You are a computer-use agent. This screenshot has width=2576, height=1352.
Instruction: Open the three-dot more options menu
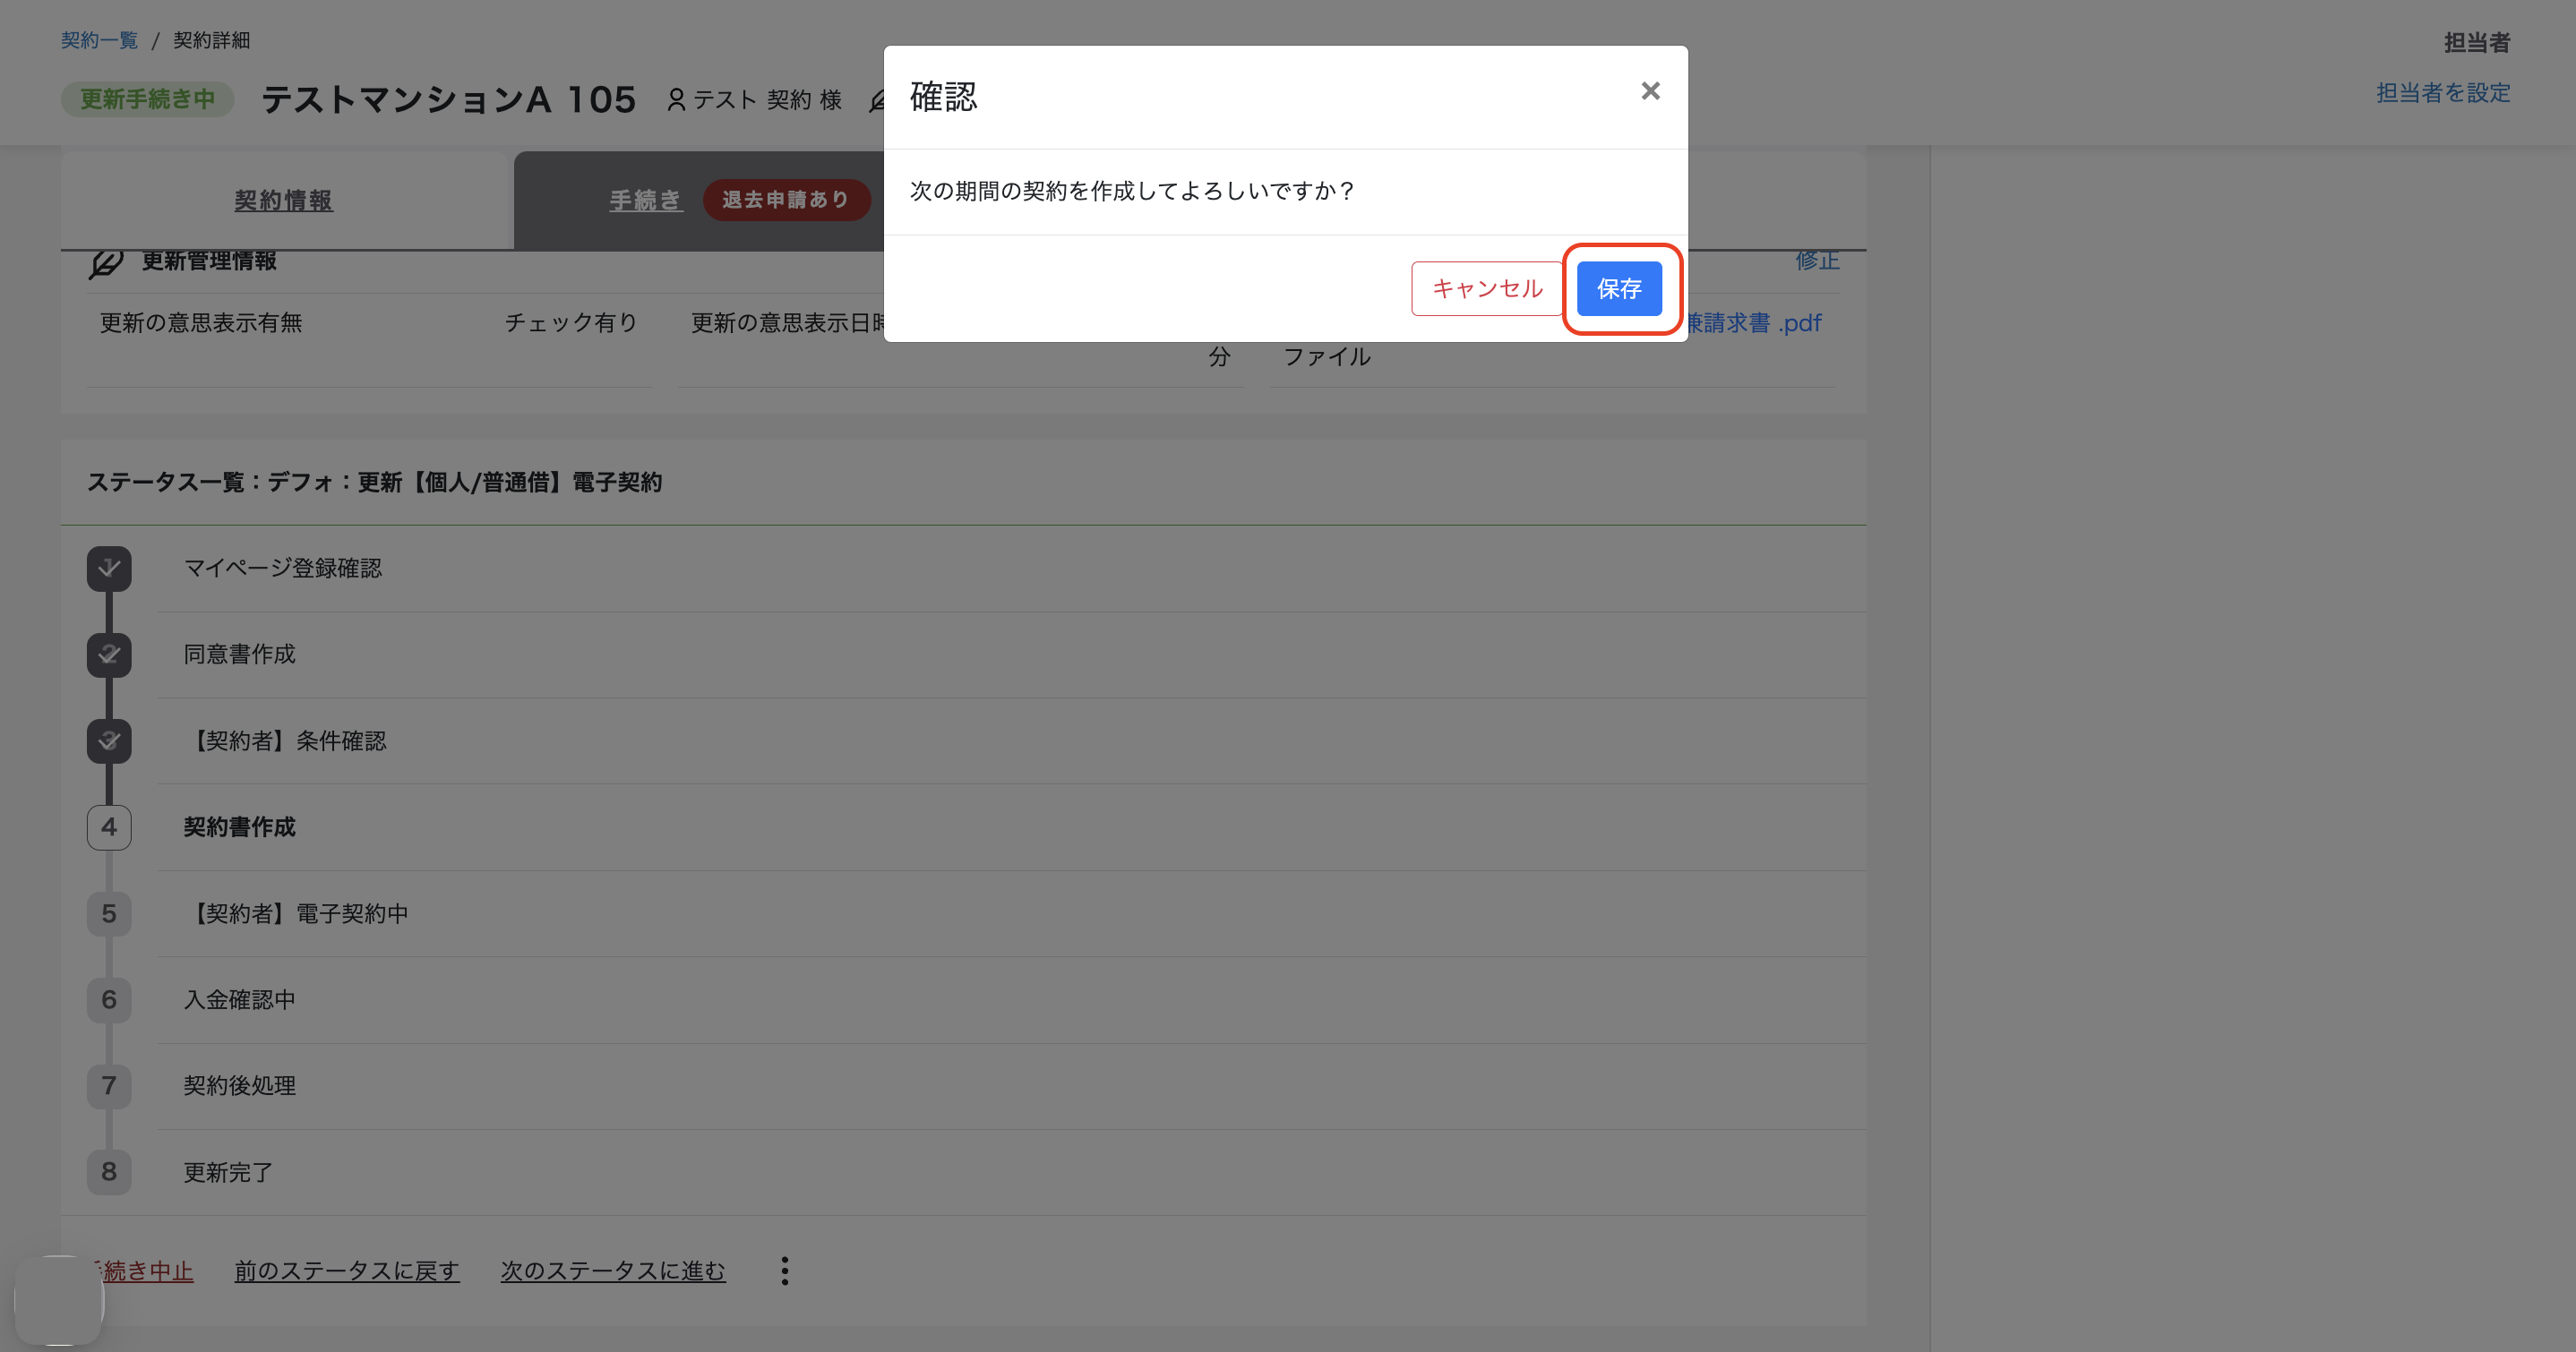point(785,1271)
